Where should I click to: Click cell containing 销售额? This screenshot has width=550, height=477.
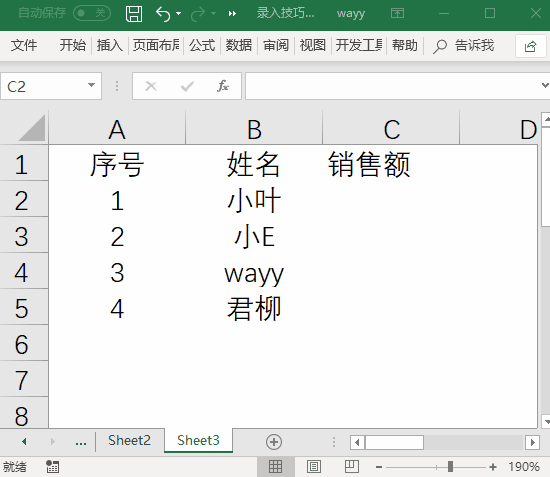(391, 164)
